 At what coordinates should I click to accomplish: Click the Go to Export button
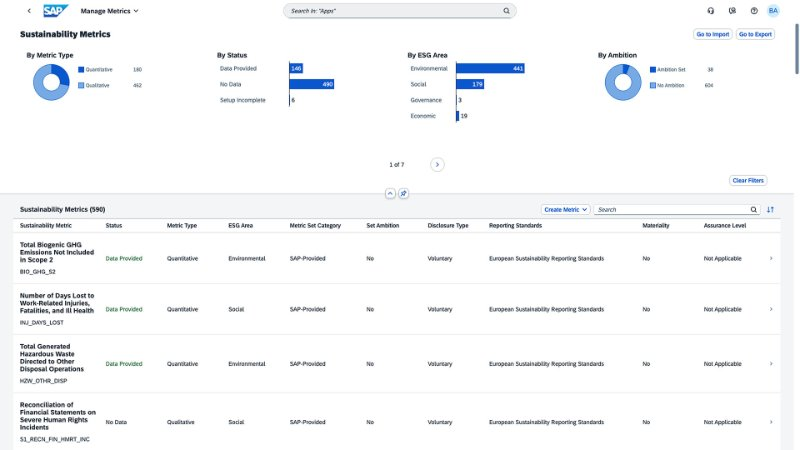coord(755,34)
